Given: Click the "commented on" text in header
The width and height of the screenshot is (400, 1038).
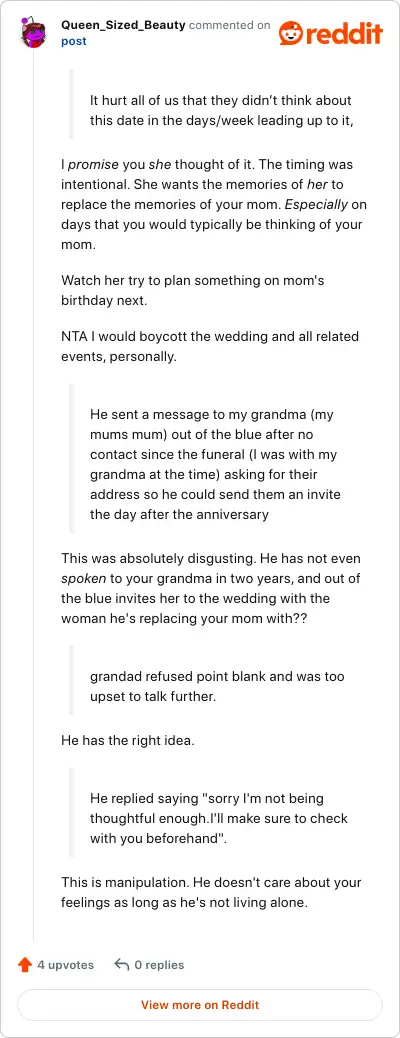Looking at the screenshot, I should coord(229,25).
